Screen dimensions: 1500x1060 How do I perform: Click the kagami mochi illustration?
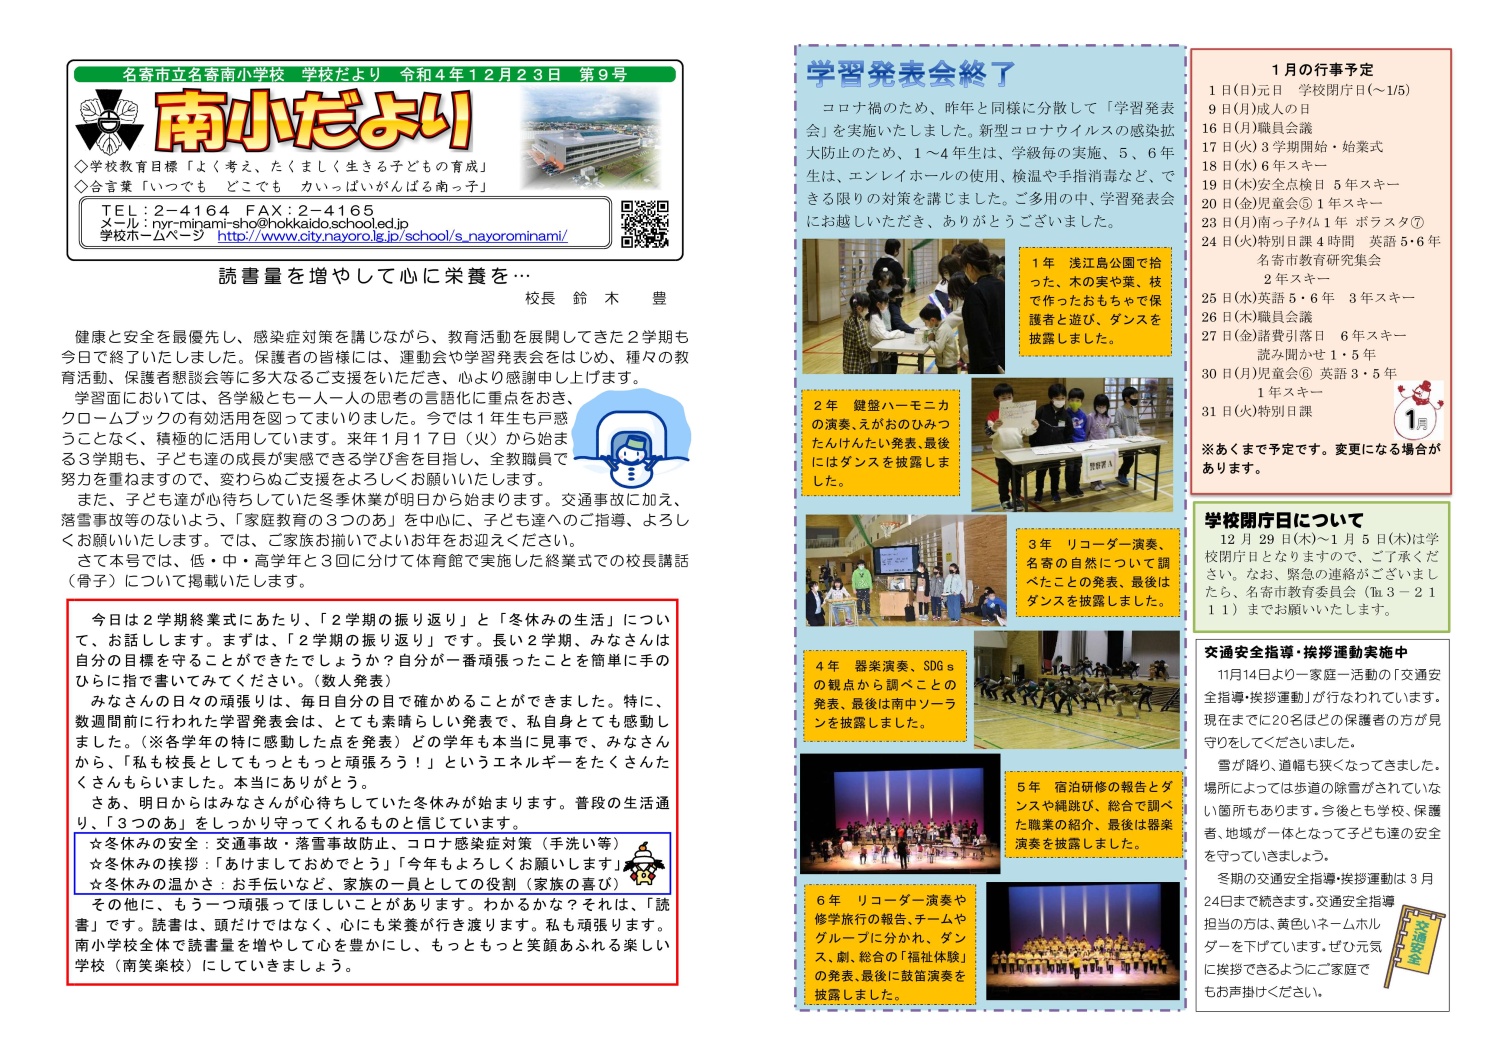[646, 863]
